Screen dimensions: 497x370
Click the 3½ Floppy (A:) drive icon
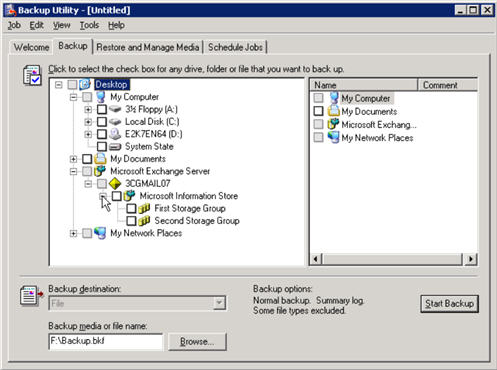tap(115, 109)
